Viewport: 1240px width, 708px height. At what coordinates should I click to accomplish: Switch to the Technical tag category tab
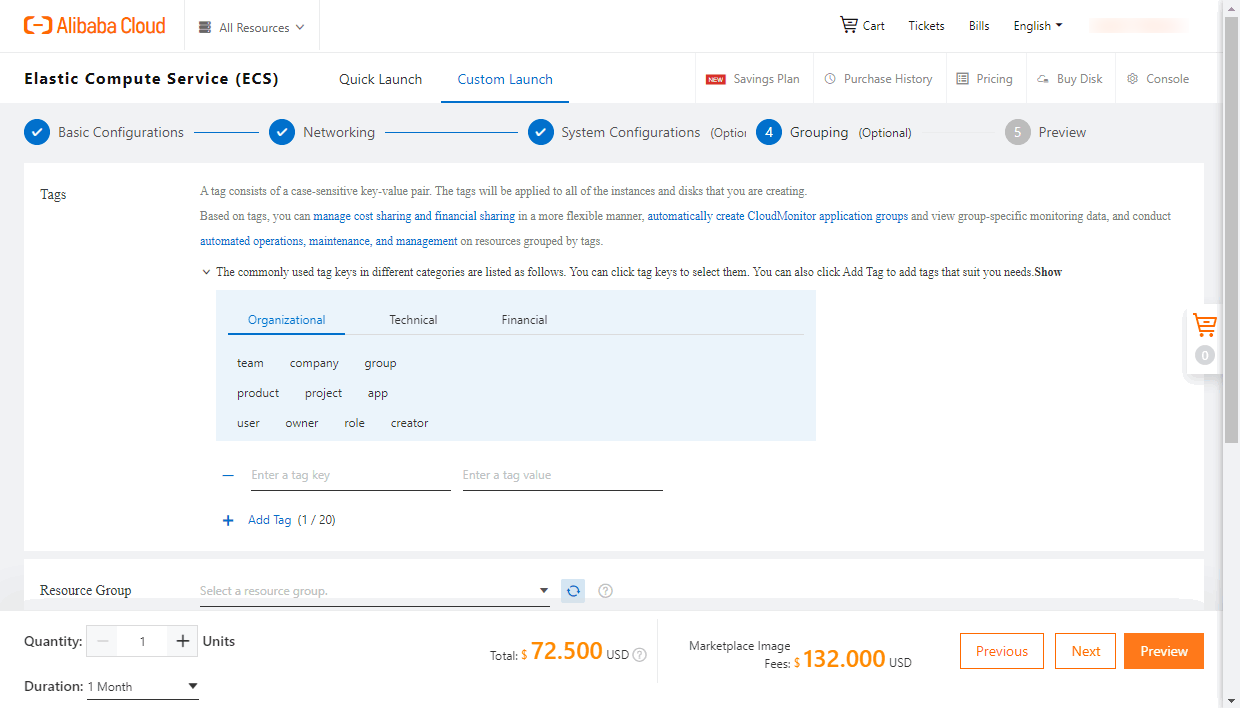coord(413,319)
